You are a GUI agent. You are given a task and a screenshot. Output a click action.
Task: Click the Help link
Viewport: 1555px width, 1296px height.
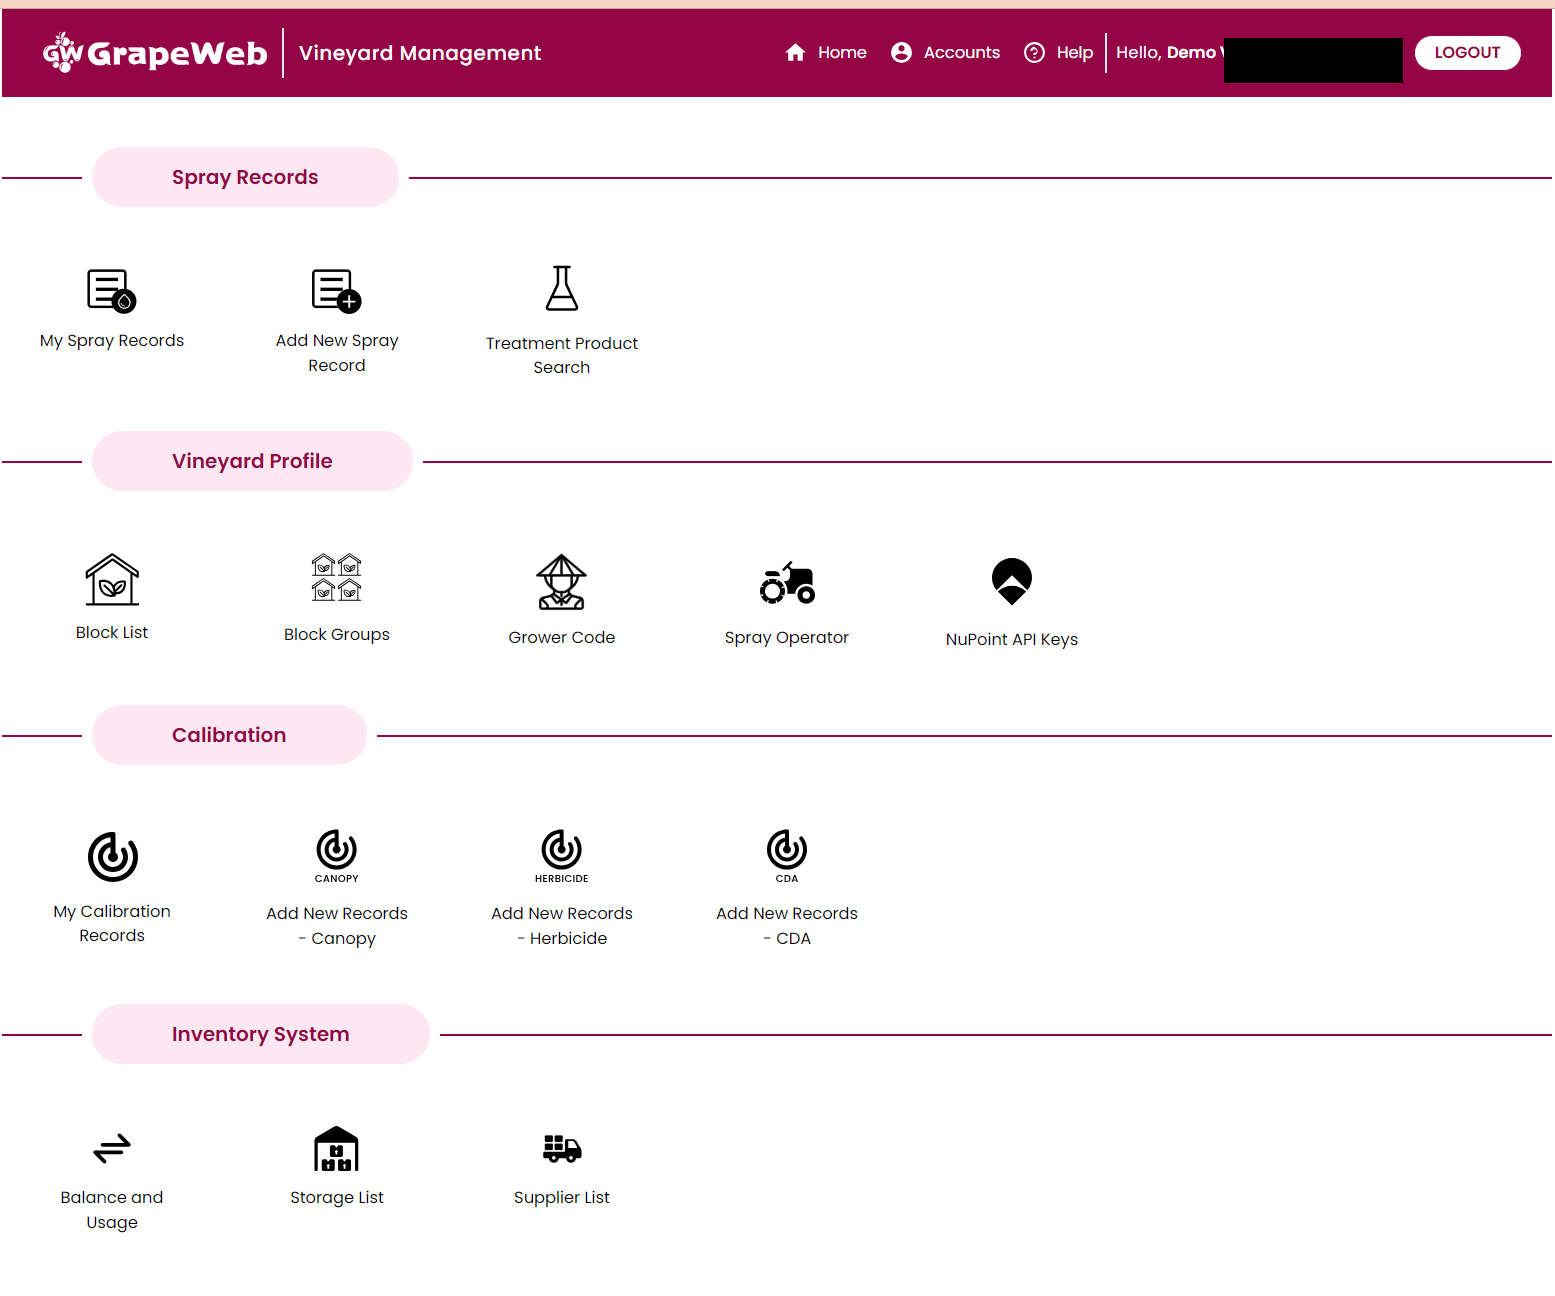pyautogui.click(x=1058, y=52)
